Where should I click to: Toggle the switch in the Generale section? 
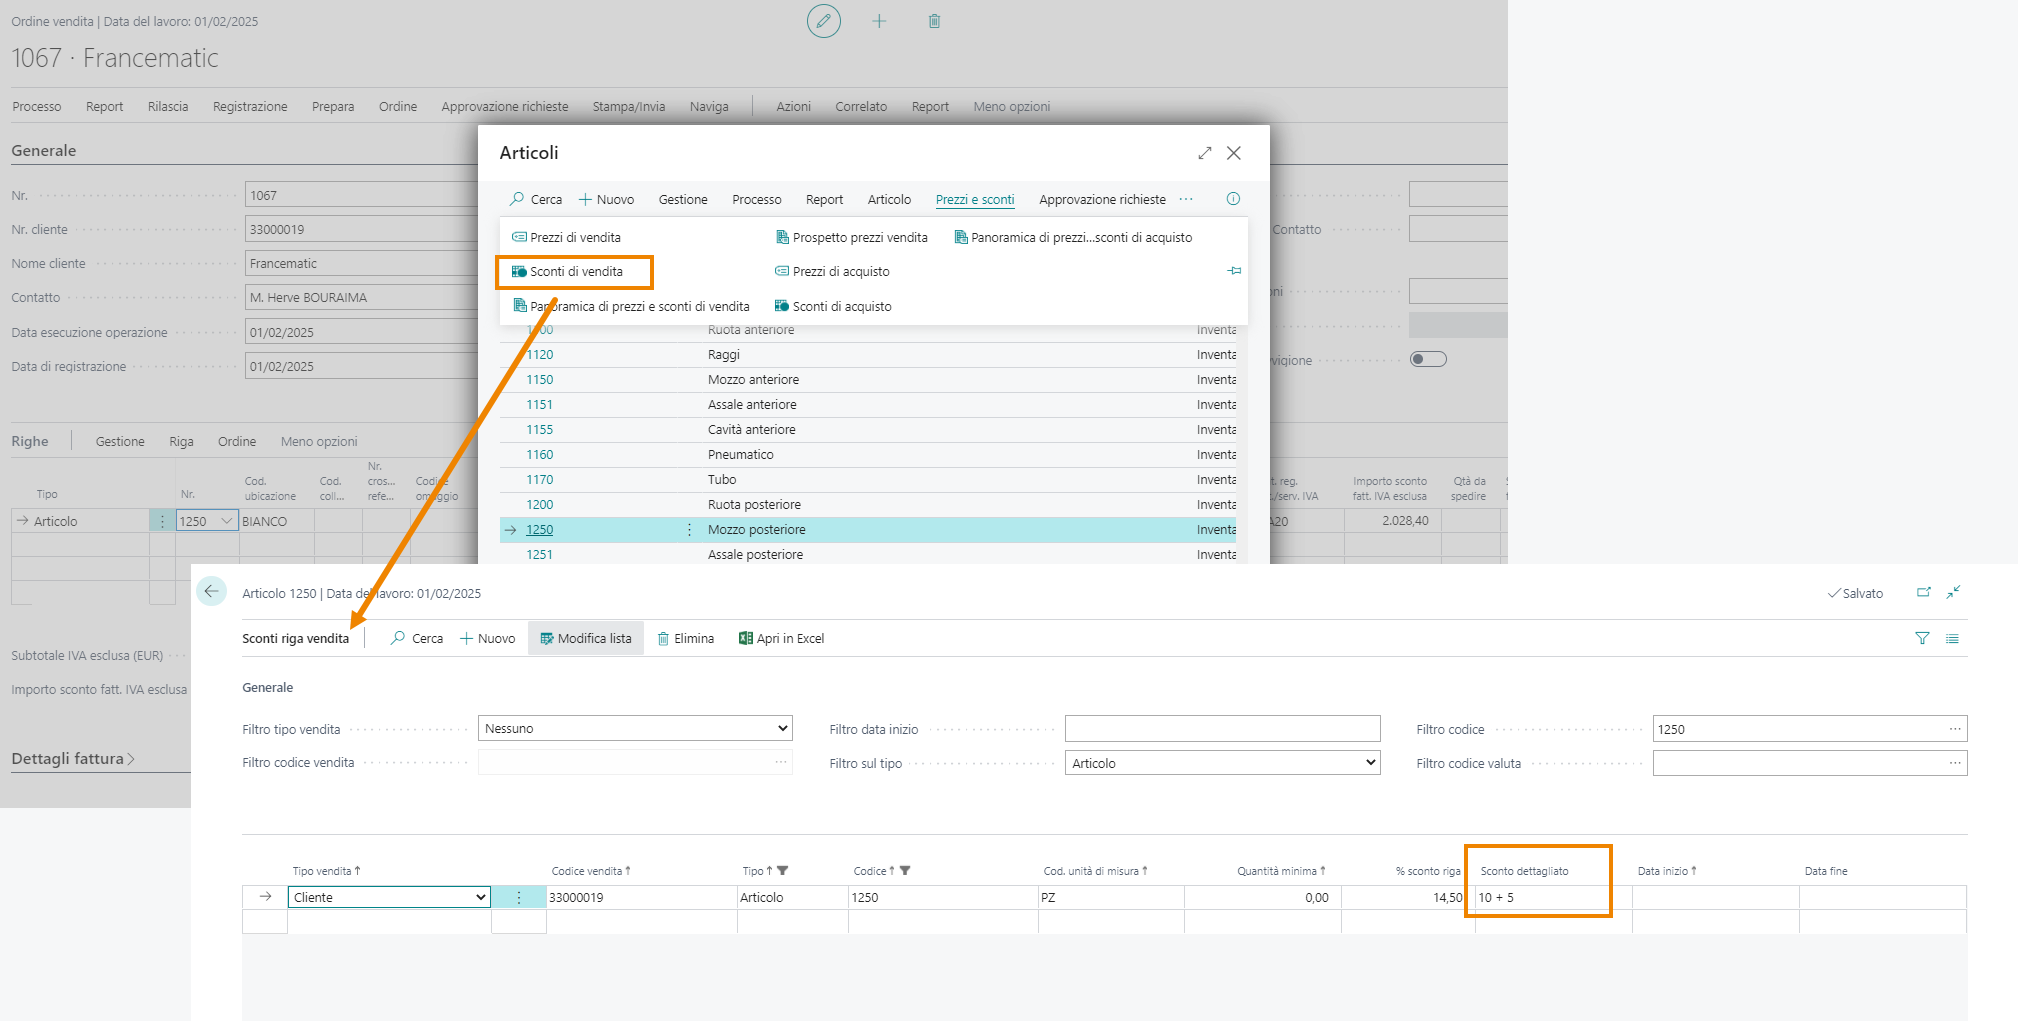[x=1427, y=359]
